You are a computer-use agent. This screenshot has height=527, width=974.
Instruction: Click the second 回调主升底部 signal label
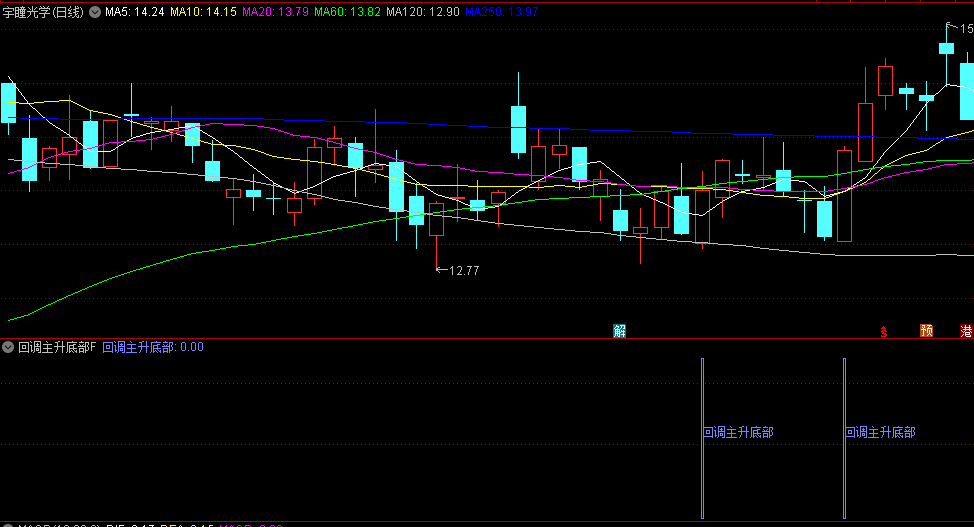pos(880,433)
